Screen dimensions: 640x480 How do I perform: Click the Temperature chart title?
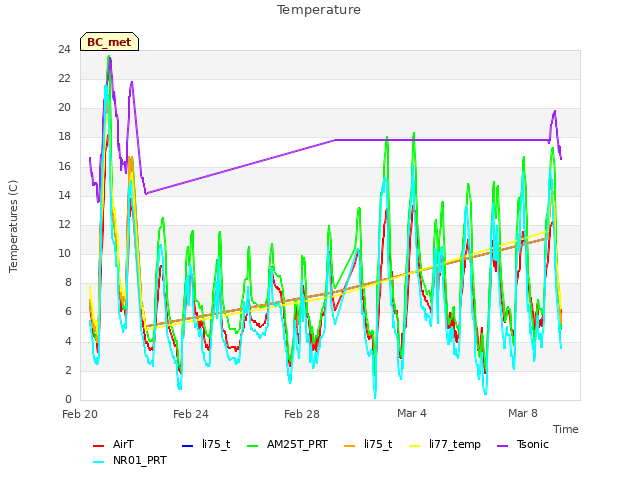tap(319, 10)
